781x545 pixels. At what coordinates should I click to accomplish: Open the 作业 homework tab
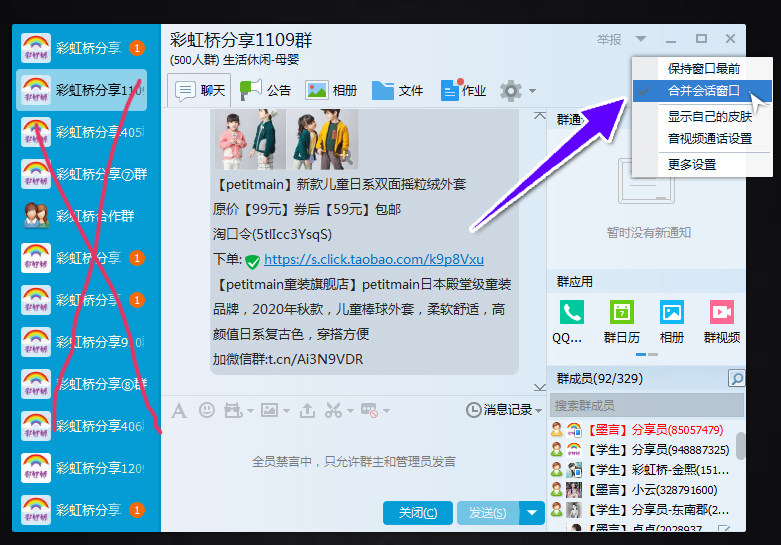click(463, 90)
